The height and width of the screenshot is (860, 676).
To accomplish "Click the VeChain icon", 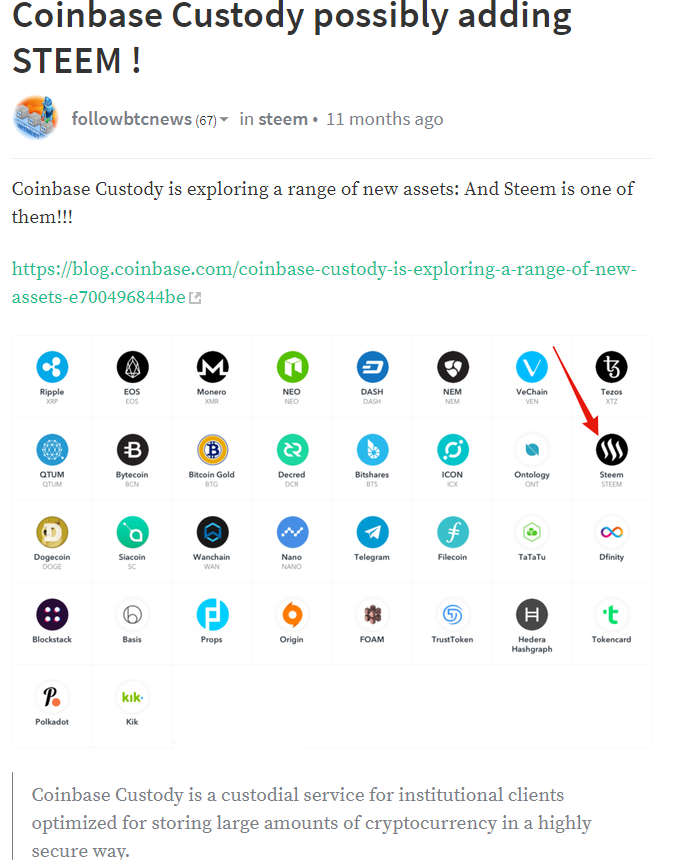I will tap(532, 367).
